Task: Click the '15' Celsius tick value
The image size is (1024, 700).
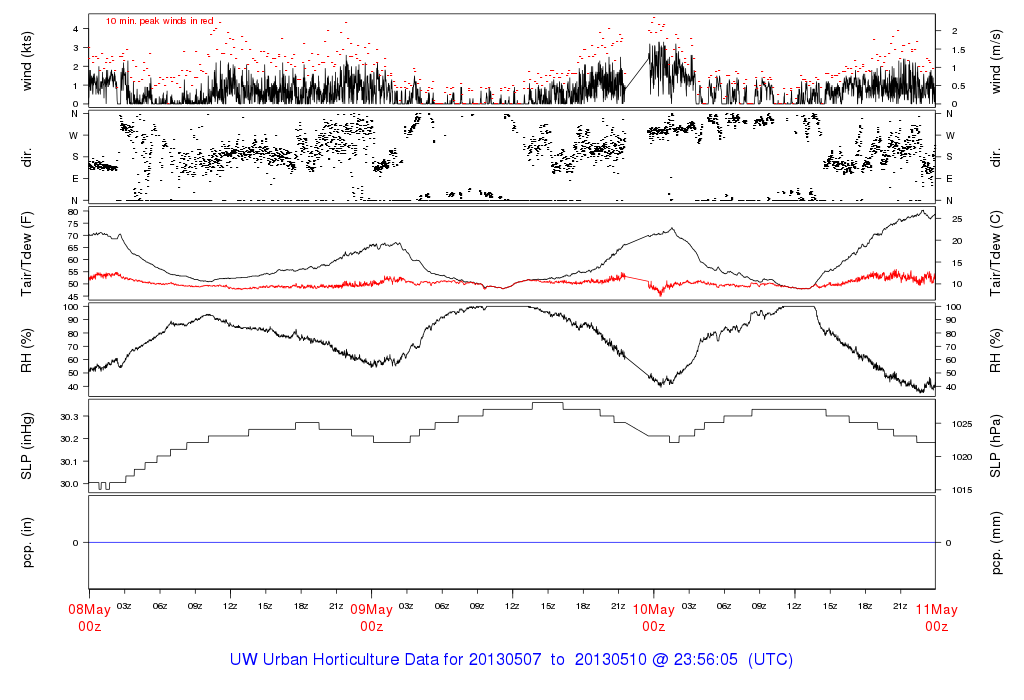Action: tap(957, 263)
